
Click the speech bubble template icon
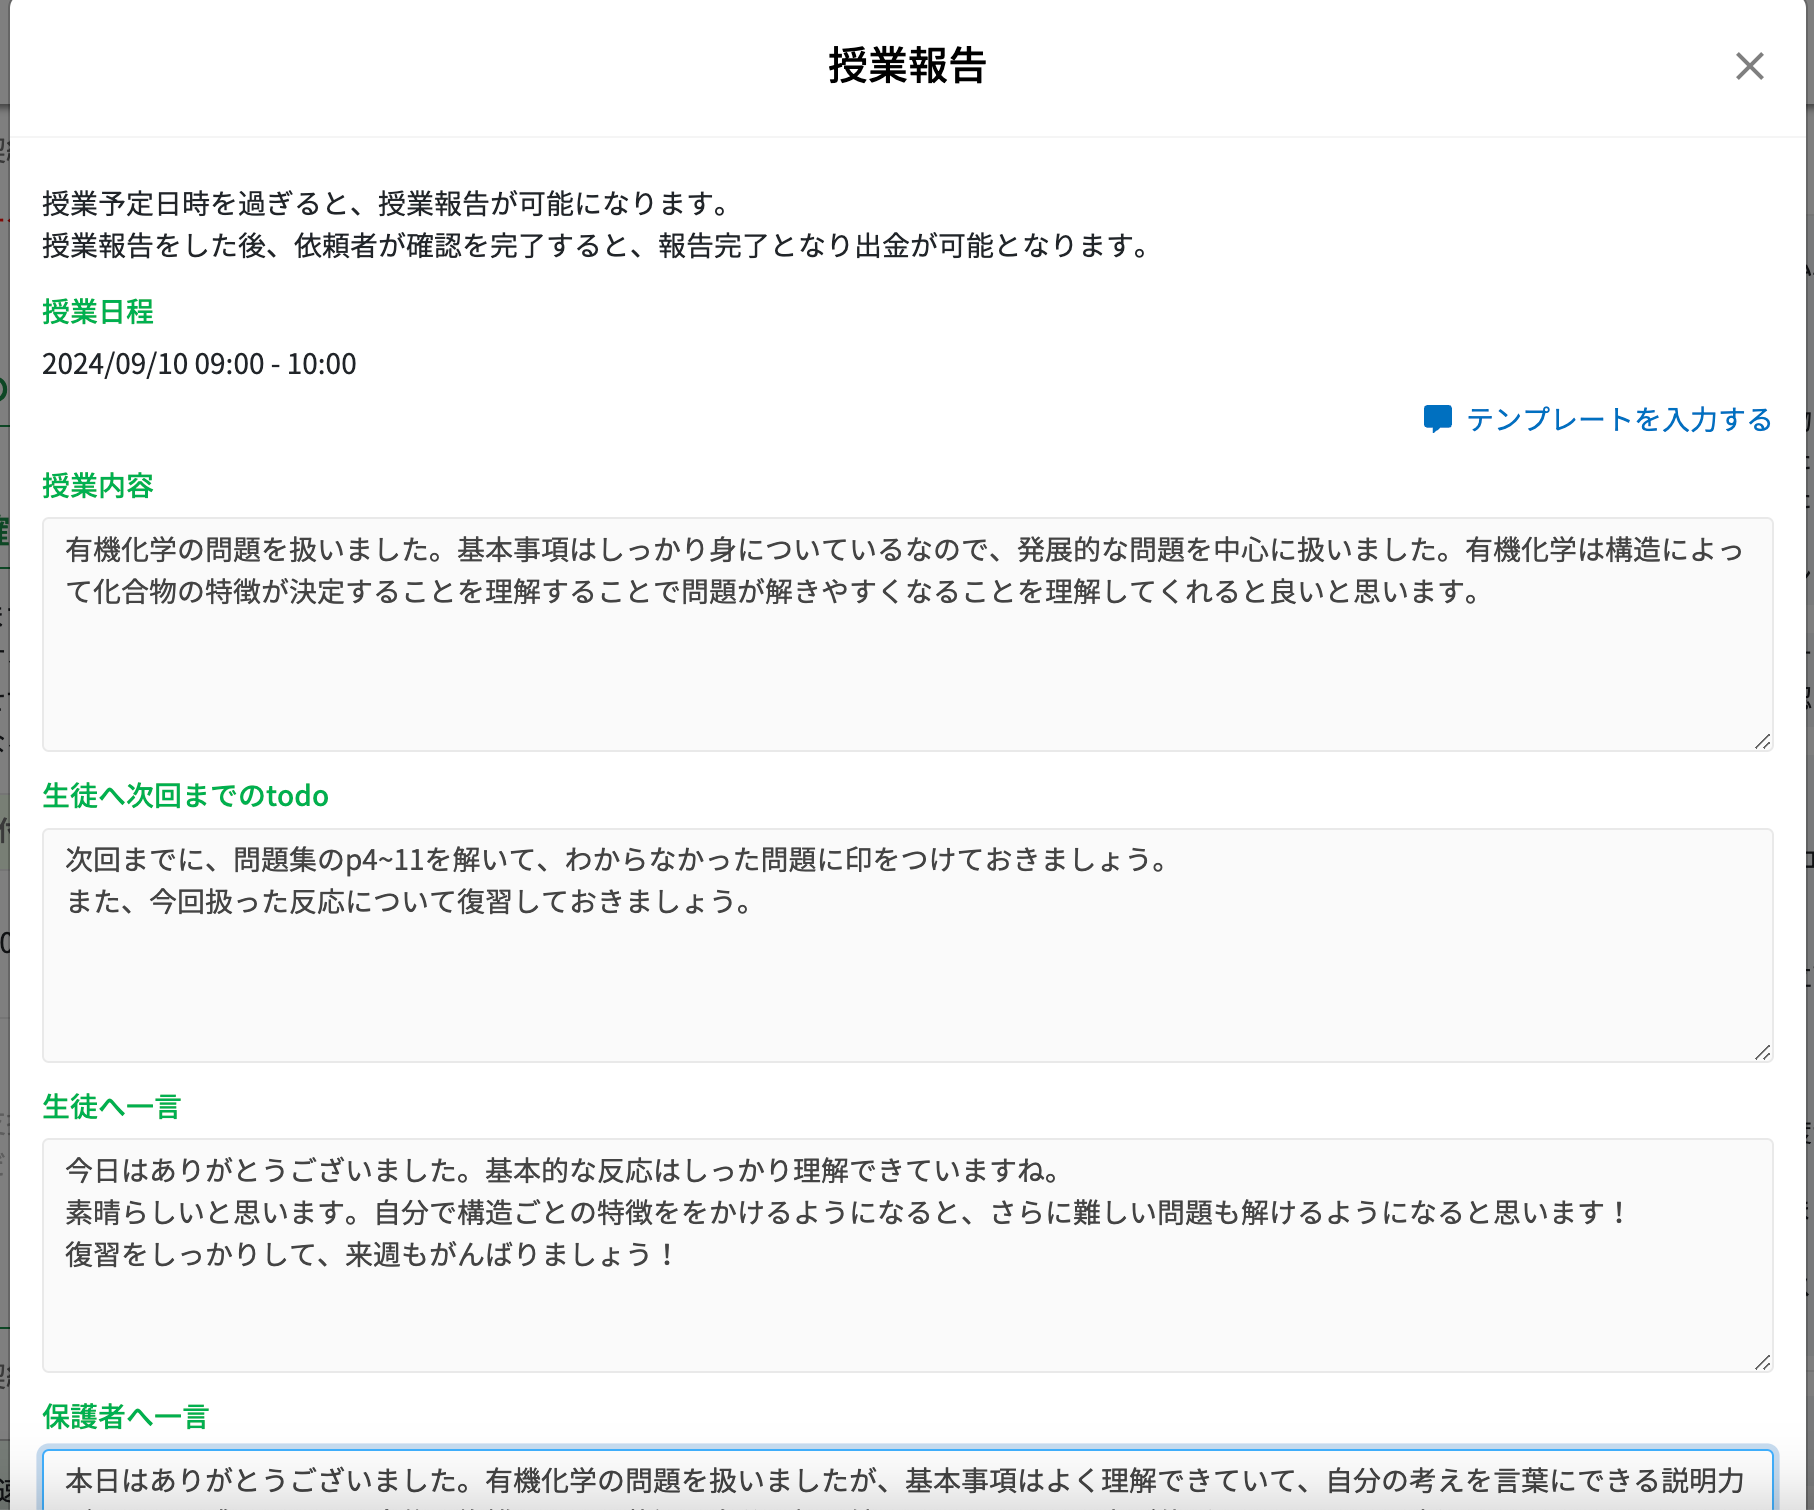1437,419
